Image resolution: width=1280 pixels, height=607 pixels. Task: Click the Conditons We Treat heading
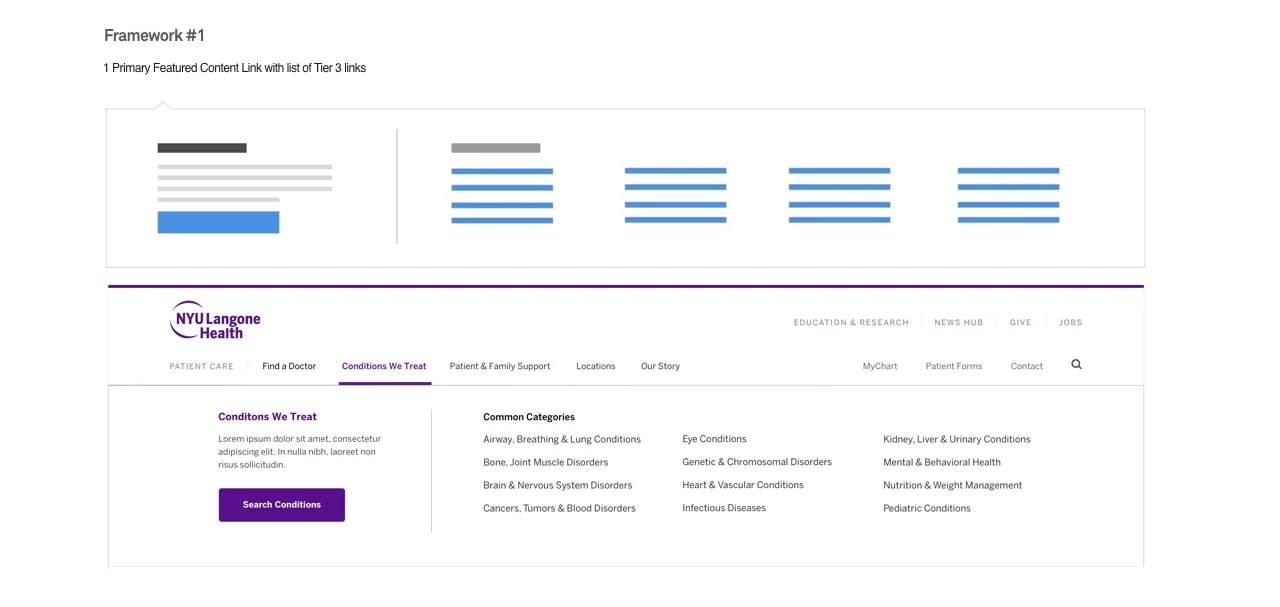[x=267, y=417]
